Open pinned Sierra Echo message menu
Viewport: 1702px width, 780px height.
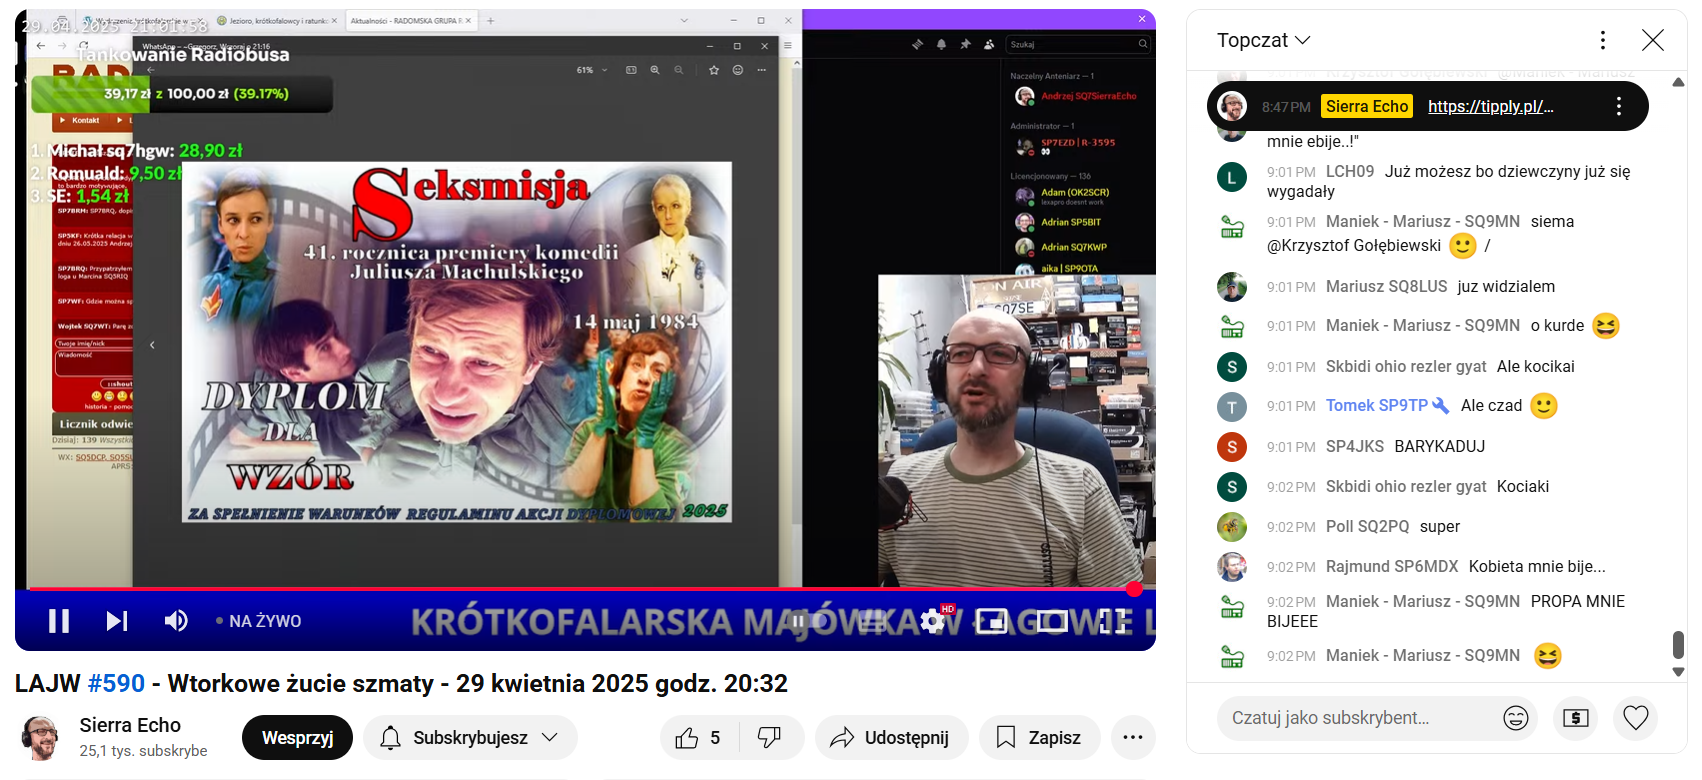point(1619,106)
